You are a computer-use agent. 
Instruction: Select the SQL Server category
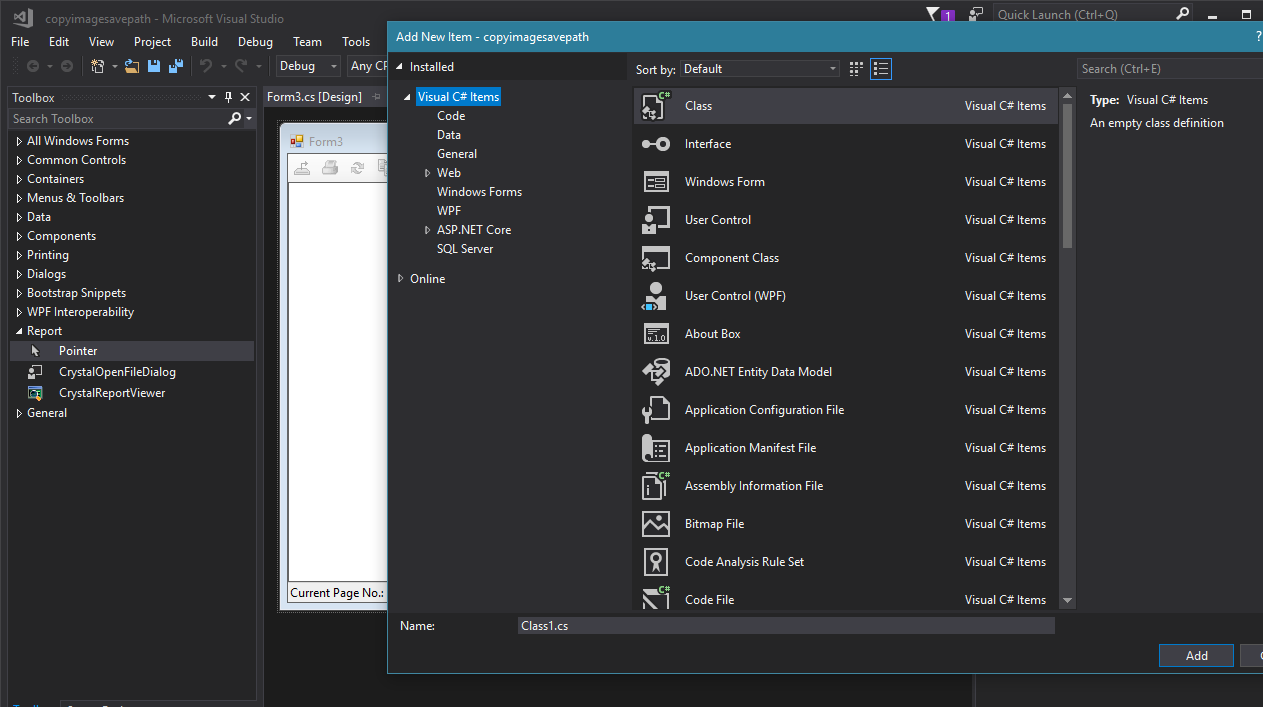[465, 249]
